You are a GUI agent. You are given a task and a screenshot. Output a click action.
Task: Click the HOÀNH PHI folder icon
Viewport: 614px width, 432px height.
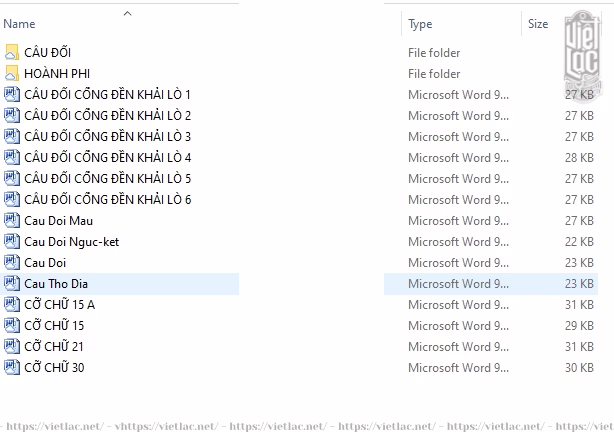tap(12, 73)
